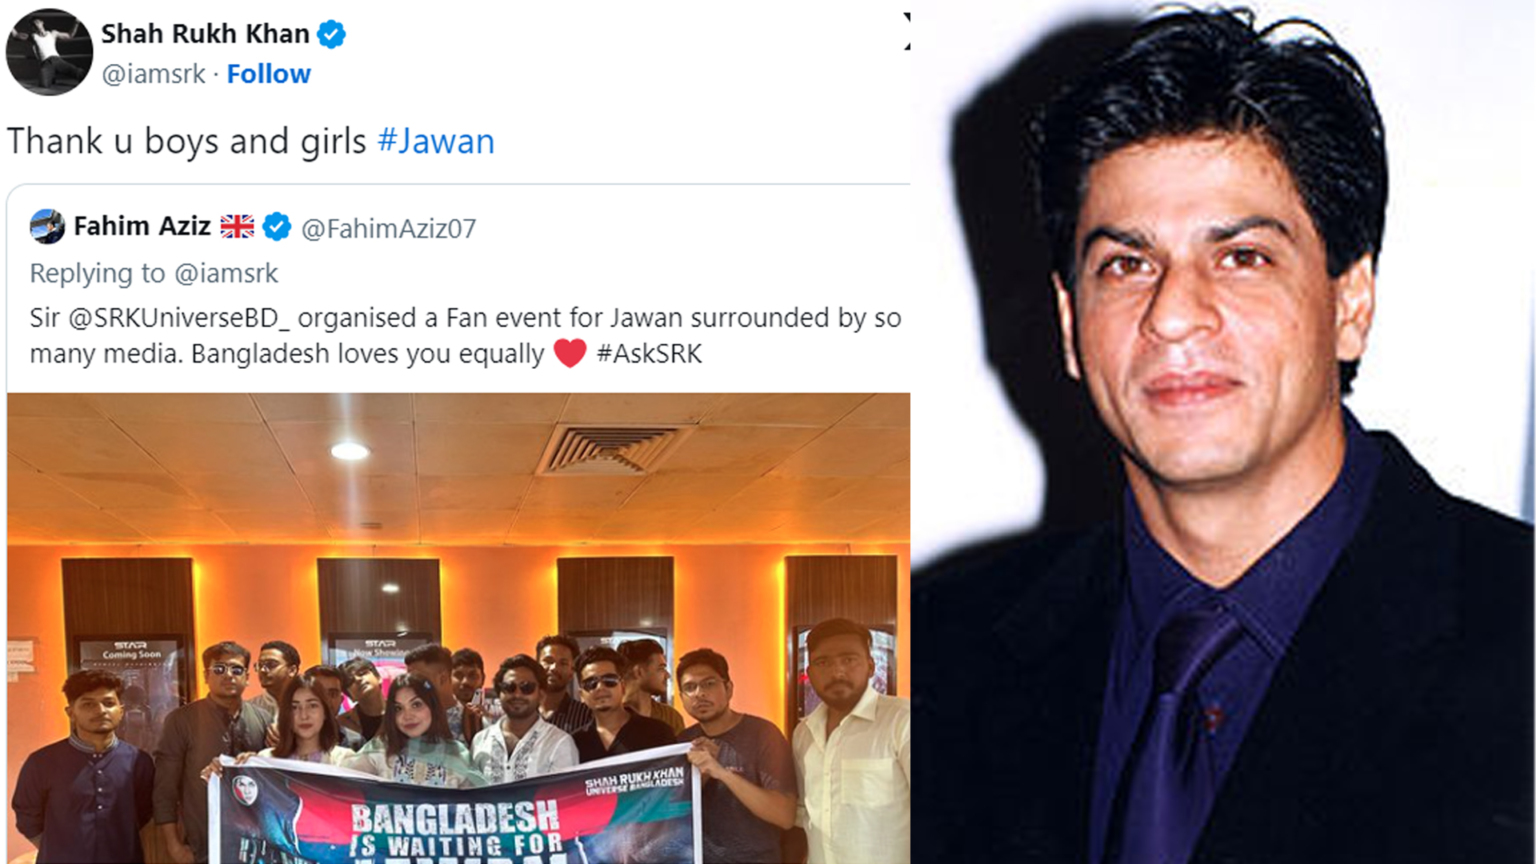1536x864 pixels.
Task: Click Shah Rukh Khan's blue verified badge
Action: tap(331, 34)
